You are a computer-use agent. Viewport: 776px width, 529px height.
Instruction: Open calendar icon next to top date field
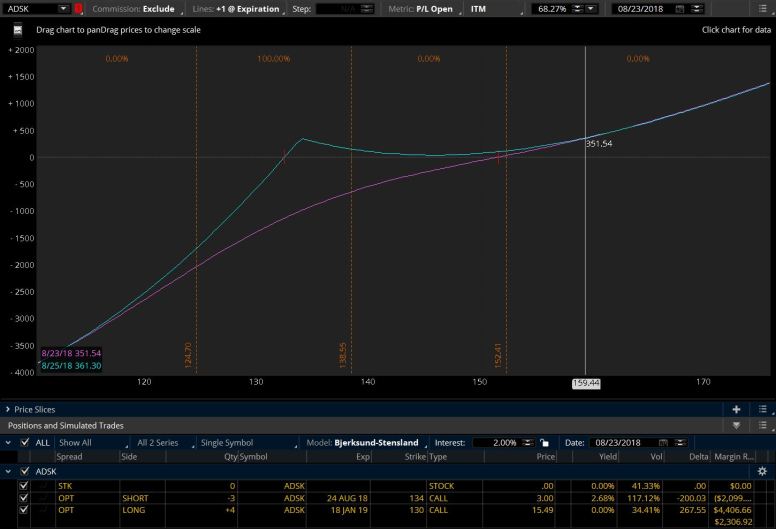[x=680, y=9]
